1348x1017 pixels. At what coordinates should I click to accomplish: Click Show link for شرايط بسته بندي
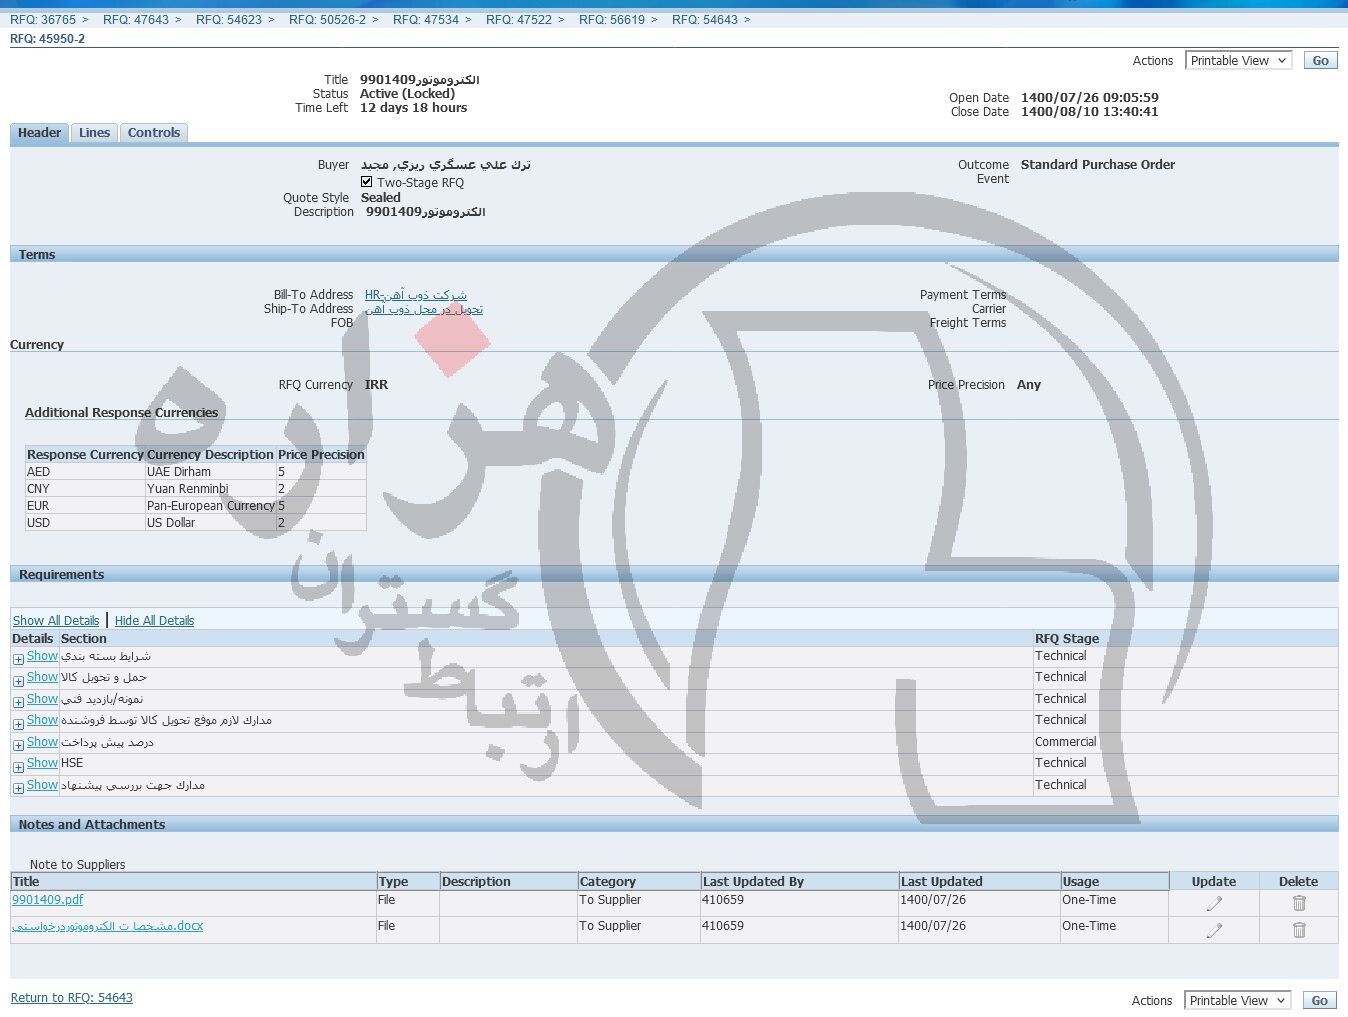click(x=42, y=656)
